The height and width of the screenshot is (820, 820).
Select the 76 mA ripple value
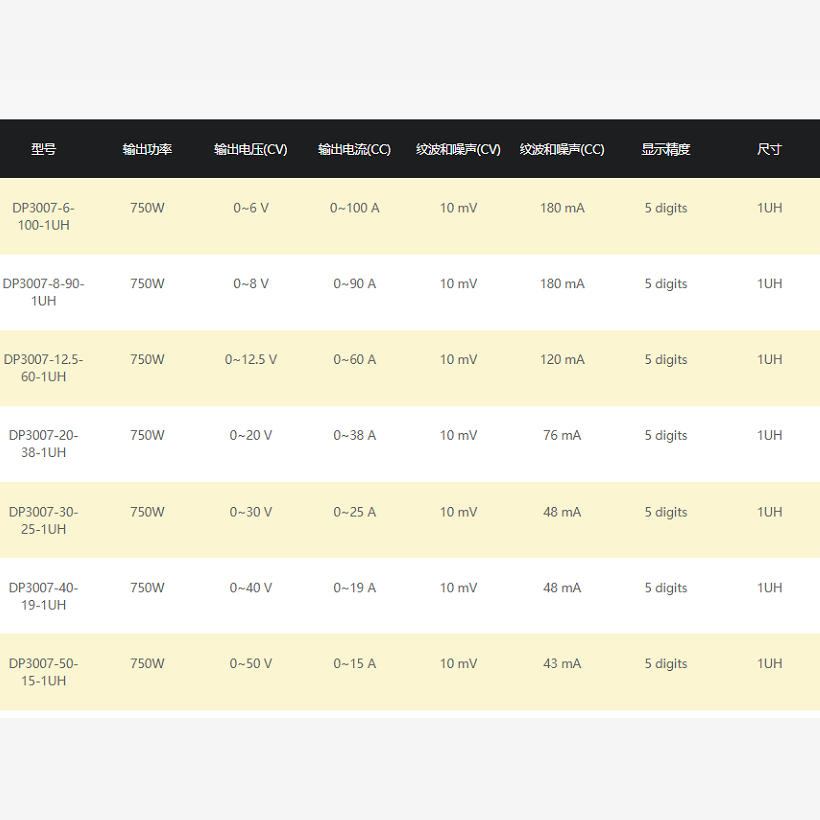562,436
